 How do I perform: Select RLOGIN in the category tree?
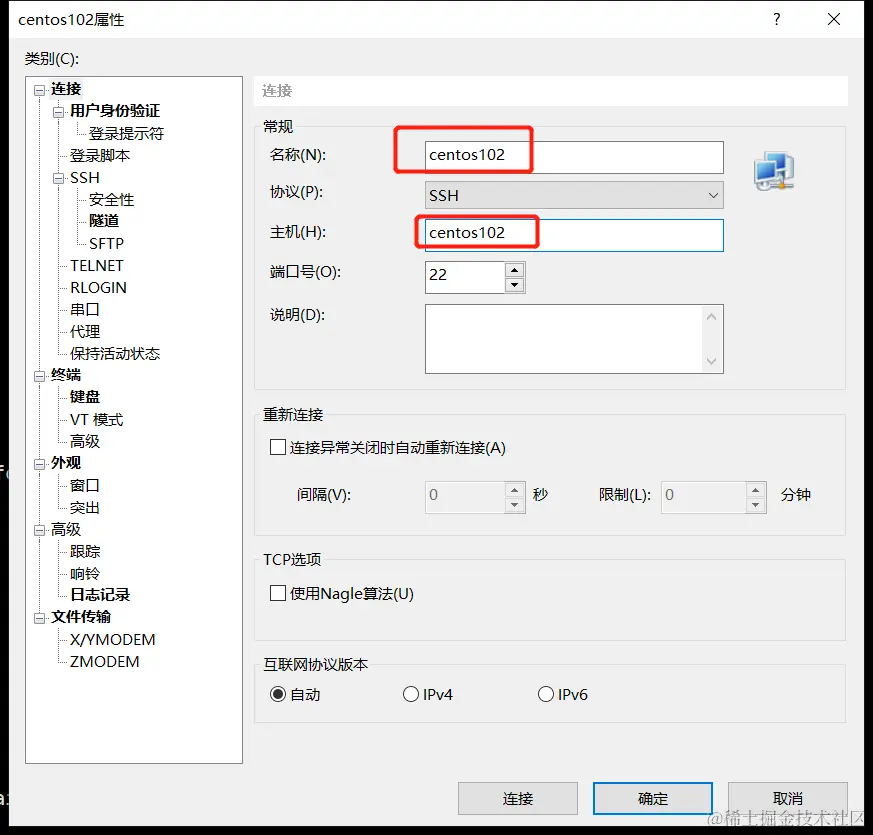(99, 287)
